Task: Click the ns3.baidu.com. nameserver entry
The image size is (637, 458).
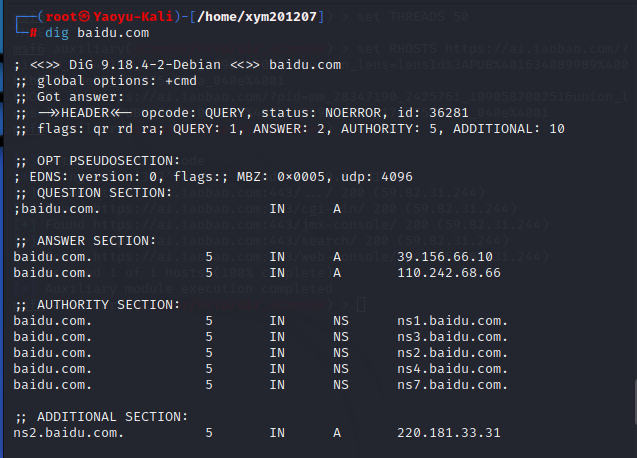Action: click(453, 337)
